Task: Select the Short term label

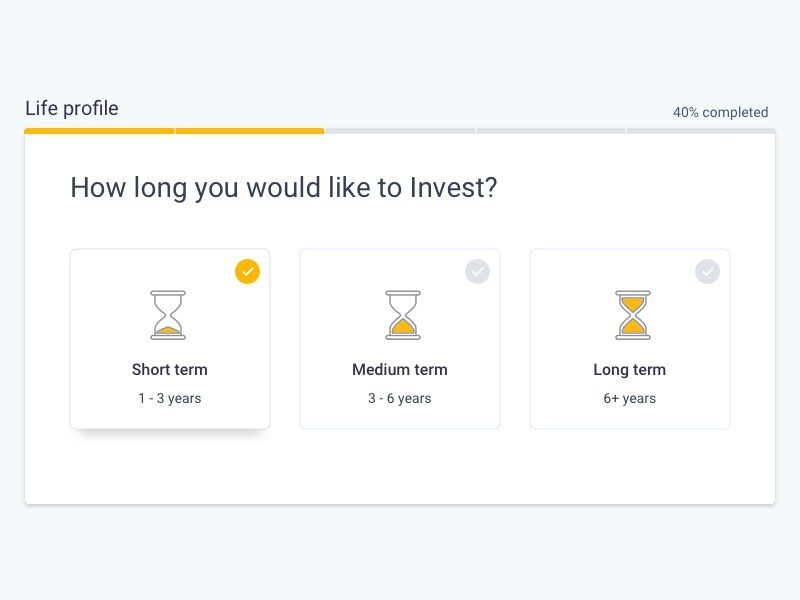Action: pyautogui.click(x=169, y=369)
